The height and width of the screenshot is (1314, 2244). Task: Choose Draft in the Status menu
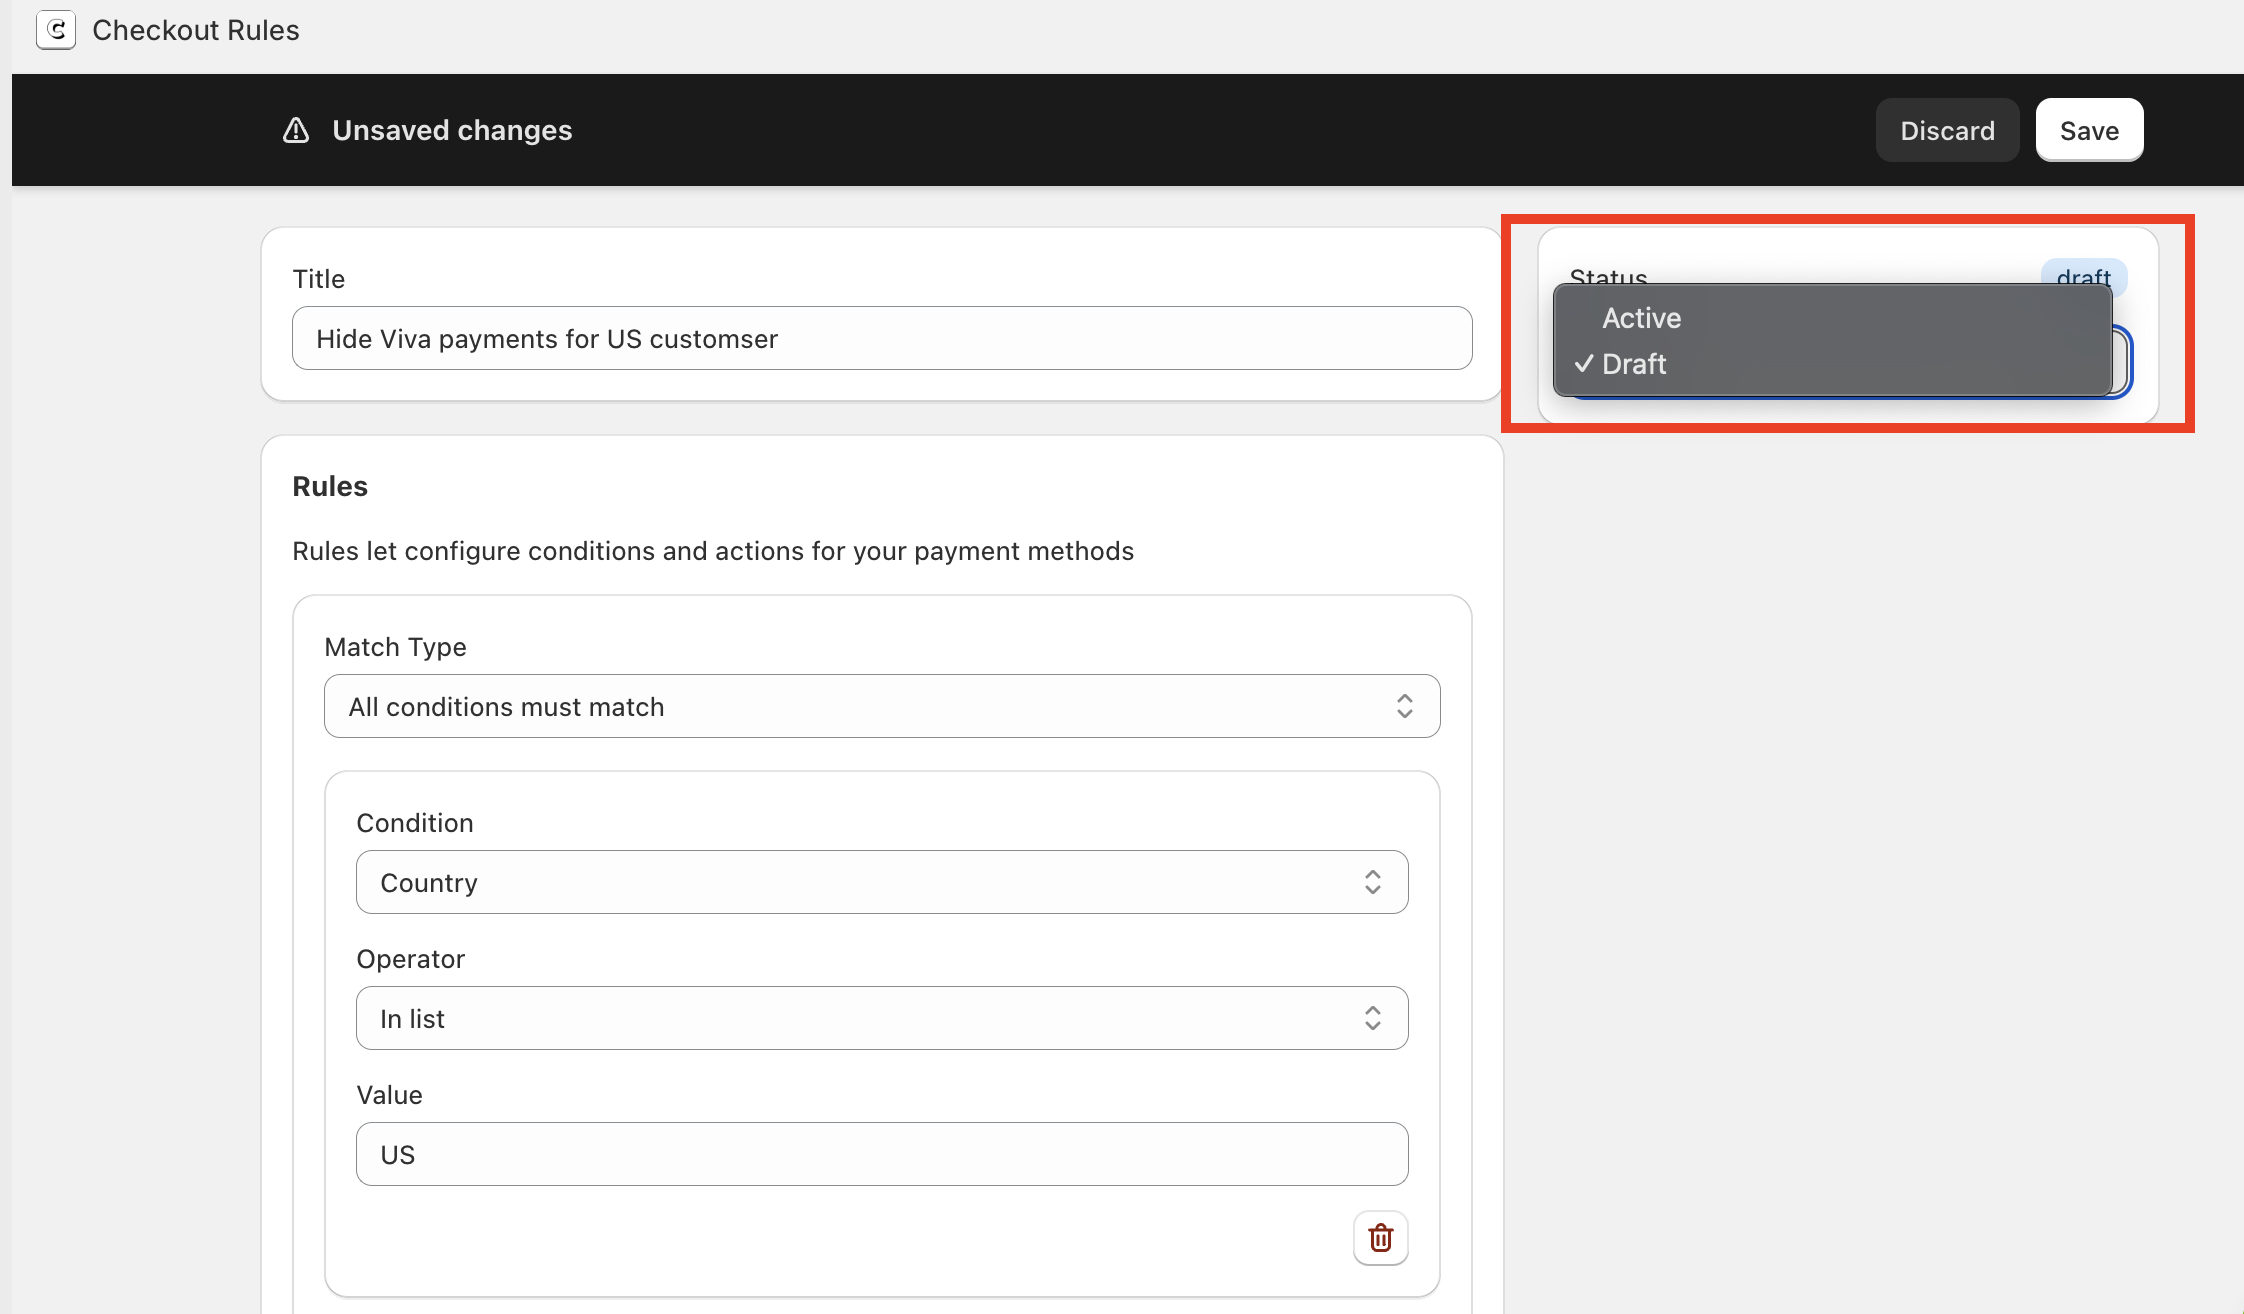(1635, 364)
